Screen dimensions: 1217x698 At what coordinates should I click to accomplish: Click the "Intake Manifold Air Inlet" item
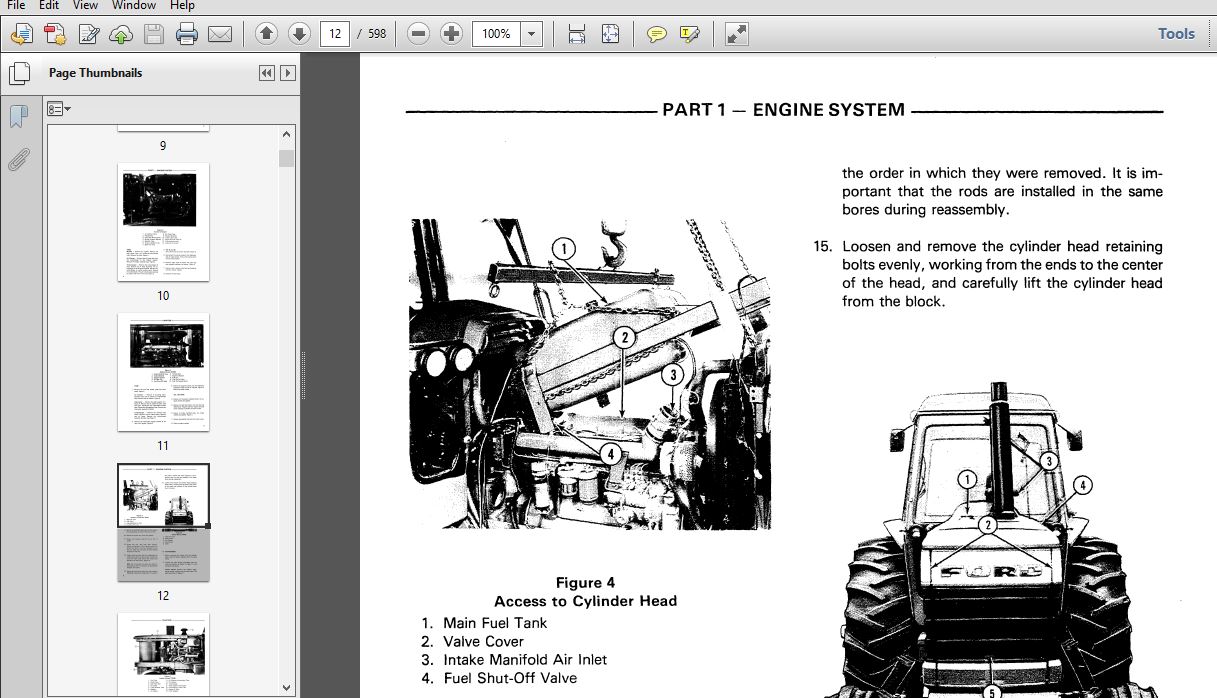coord(525,660)
